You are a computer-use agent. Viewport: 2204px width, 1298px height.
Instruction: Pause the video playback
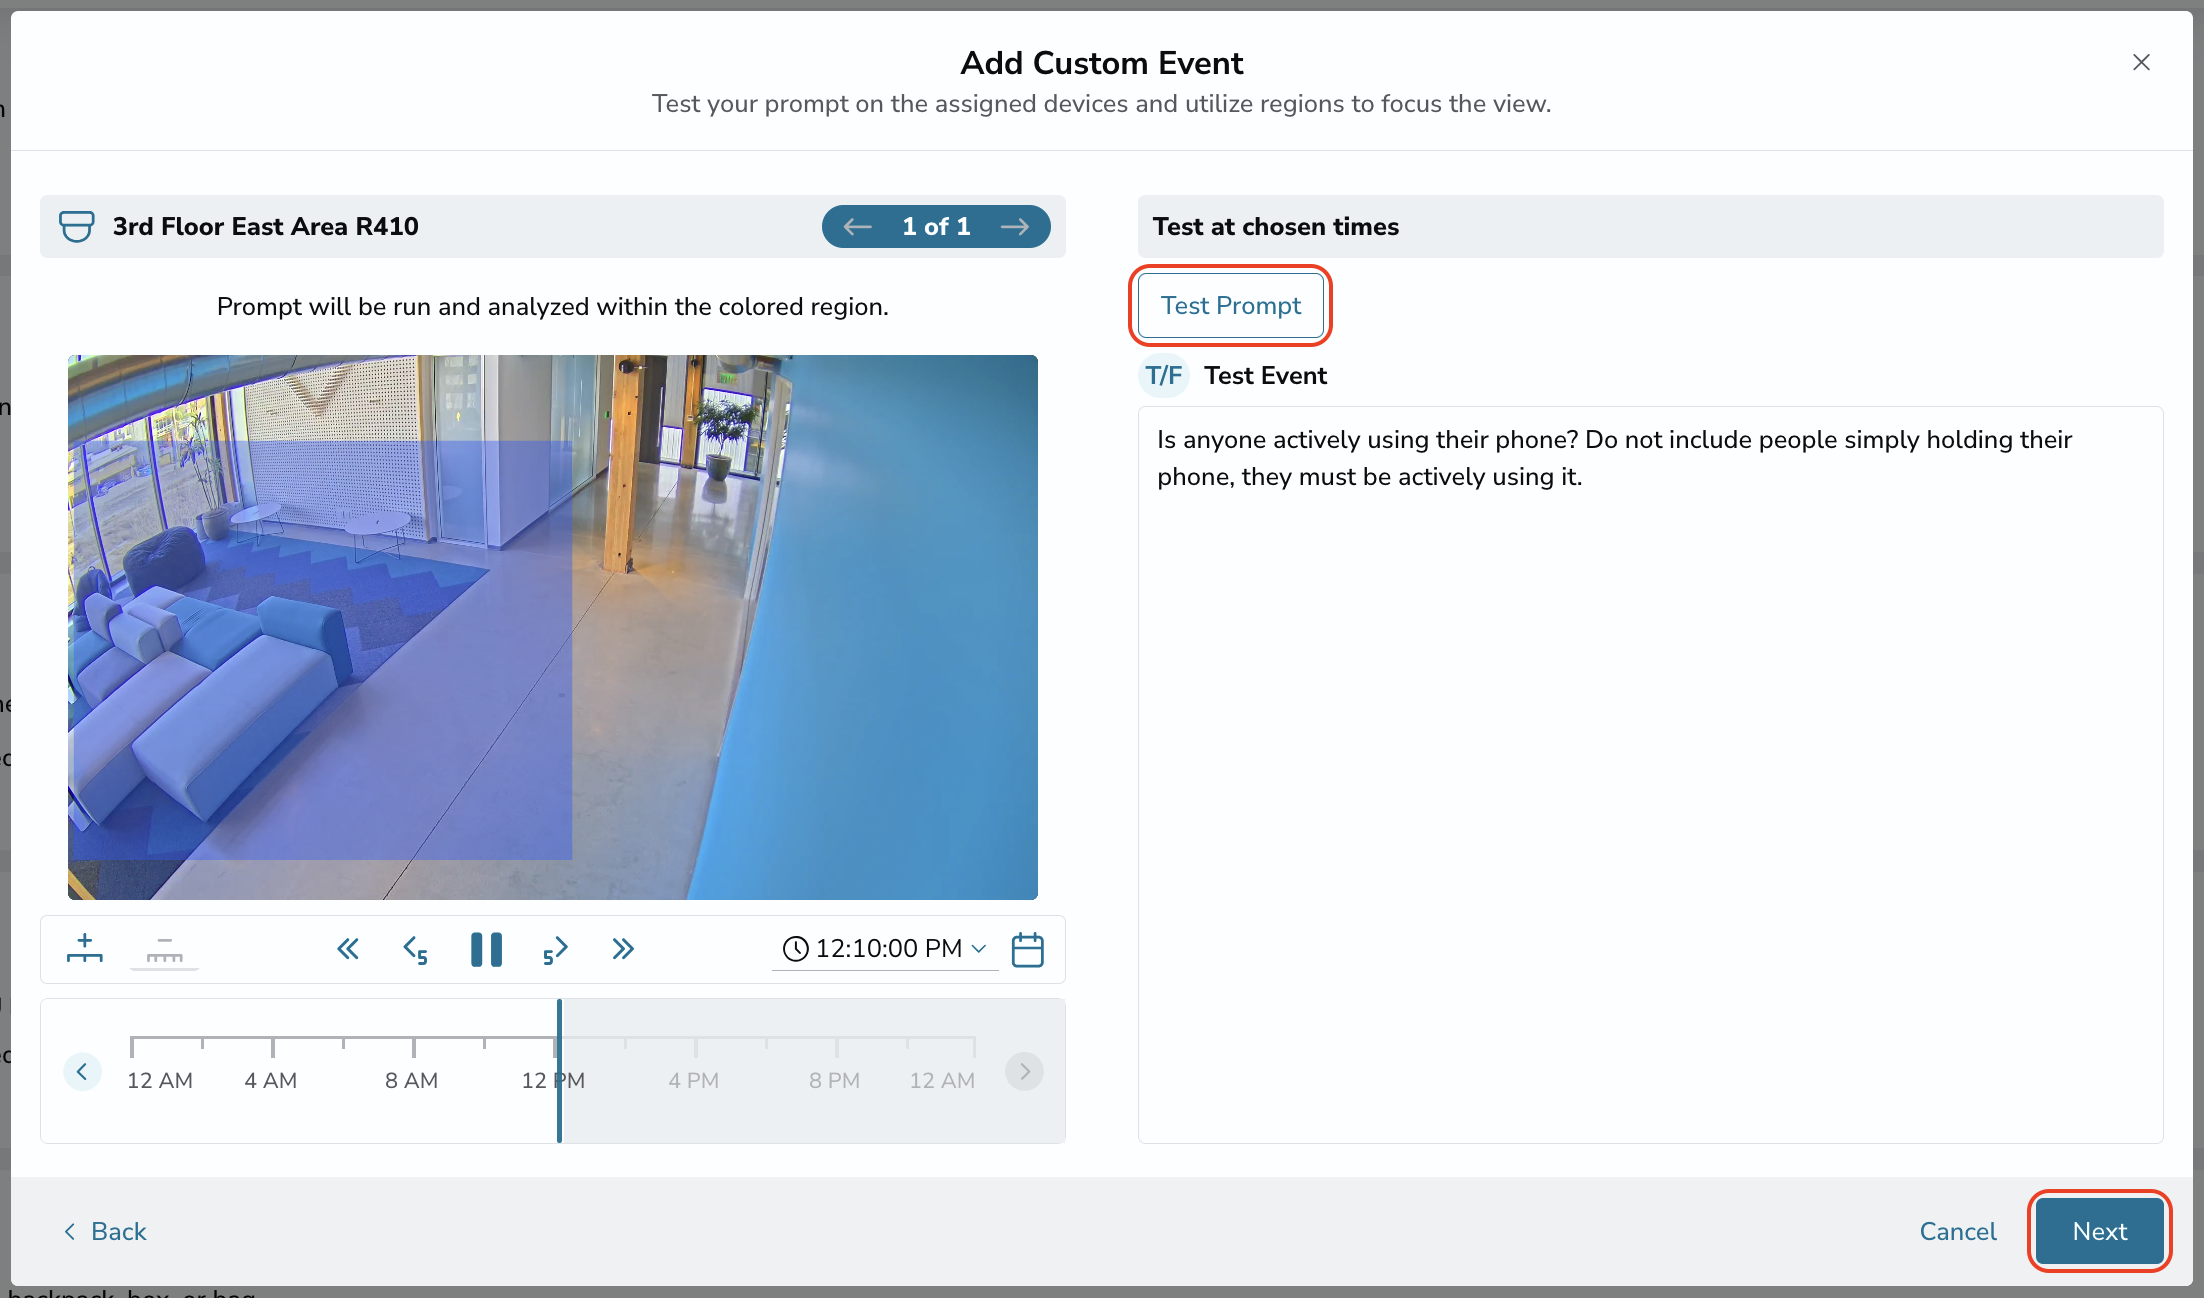point(486,949)
